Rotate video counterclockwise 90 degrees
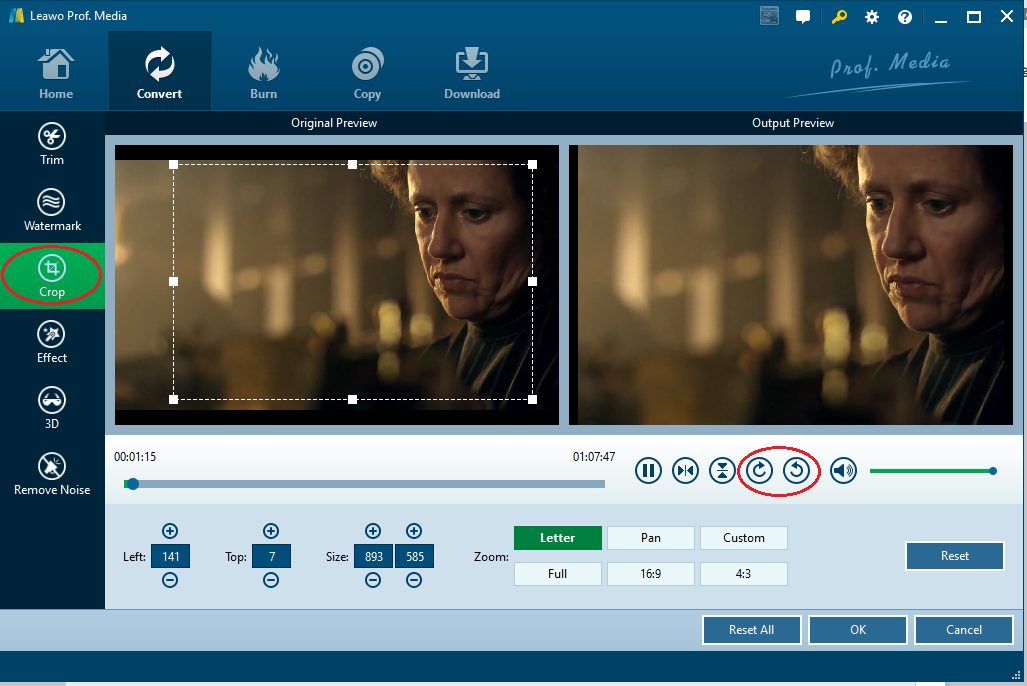1027x686 pixels. [796, 470]
